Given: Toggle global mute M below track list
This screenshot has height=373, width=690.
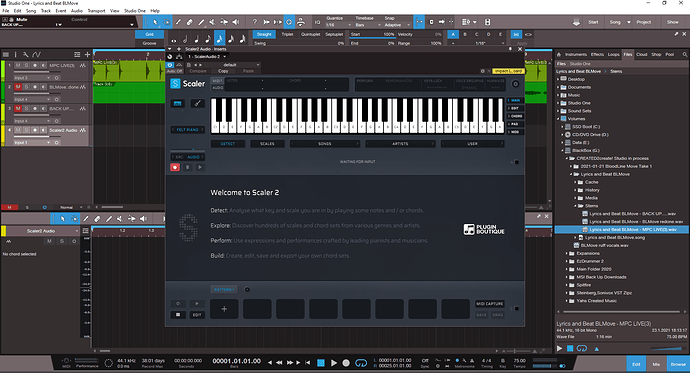Looking at the screenshot, I should tap(10, 207).
